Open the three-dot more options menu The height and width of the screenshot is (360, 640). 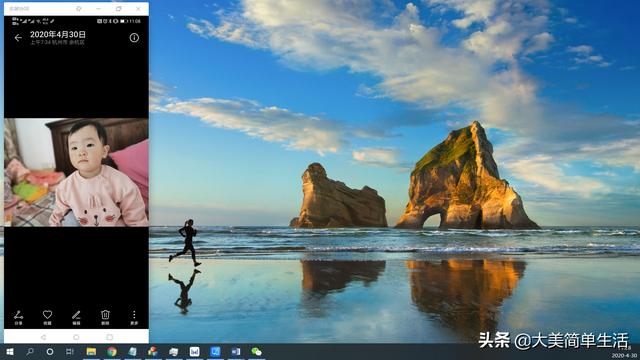(x=134, y=317)
